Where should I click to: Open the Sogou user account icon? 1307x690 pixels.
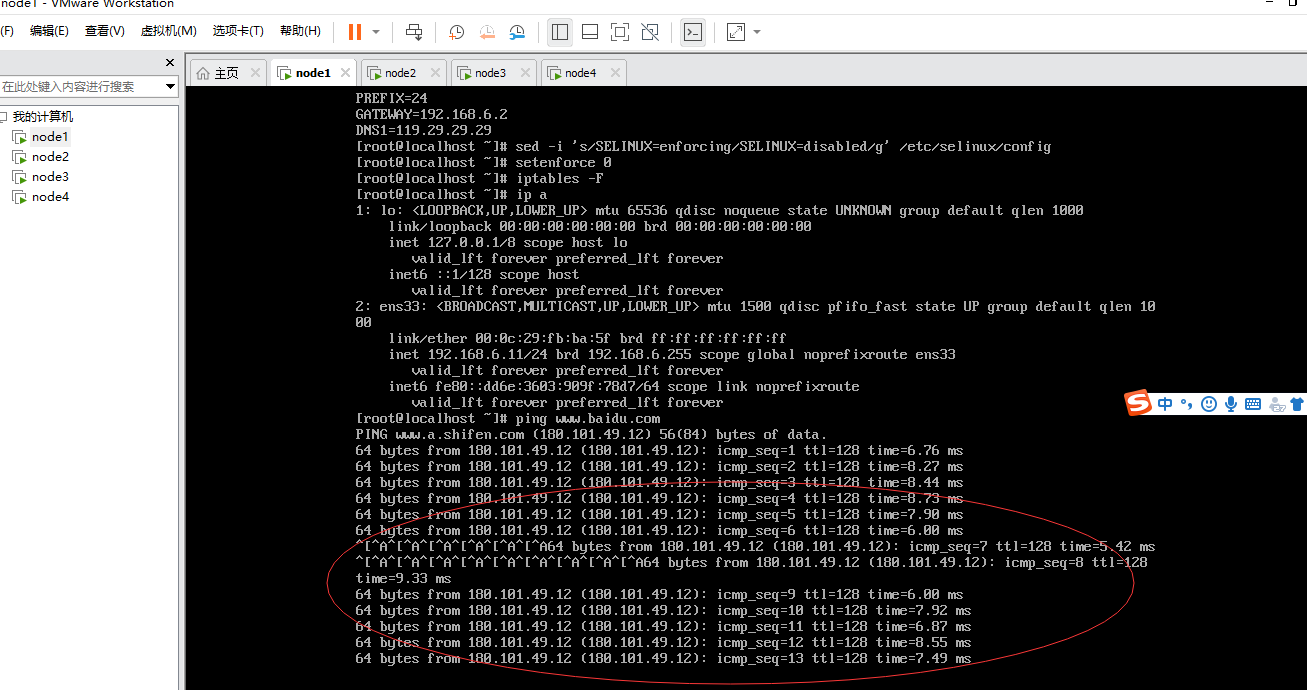(x=1277, y=404)
